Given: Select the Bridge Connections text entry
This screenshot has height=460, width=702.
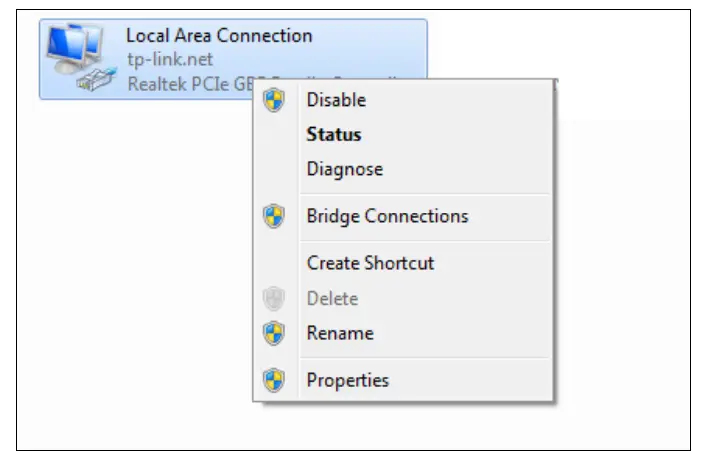Looking at the screenshot, I should coord(387,216).
